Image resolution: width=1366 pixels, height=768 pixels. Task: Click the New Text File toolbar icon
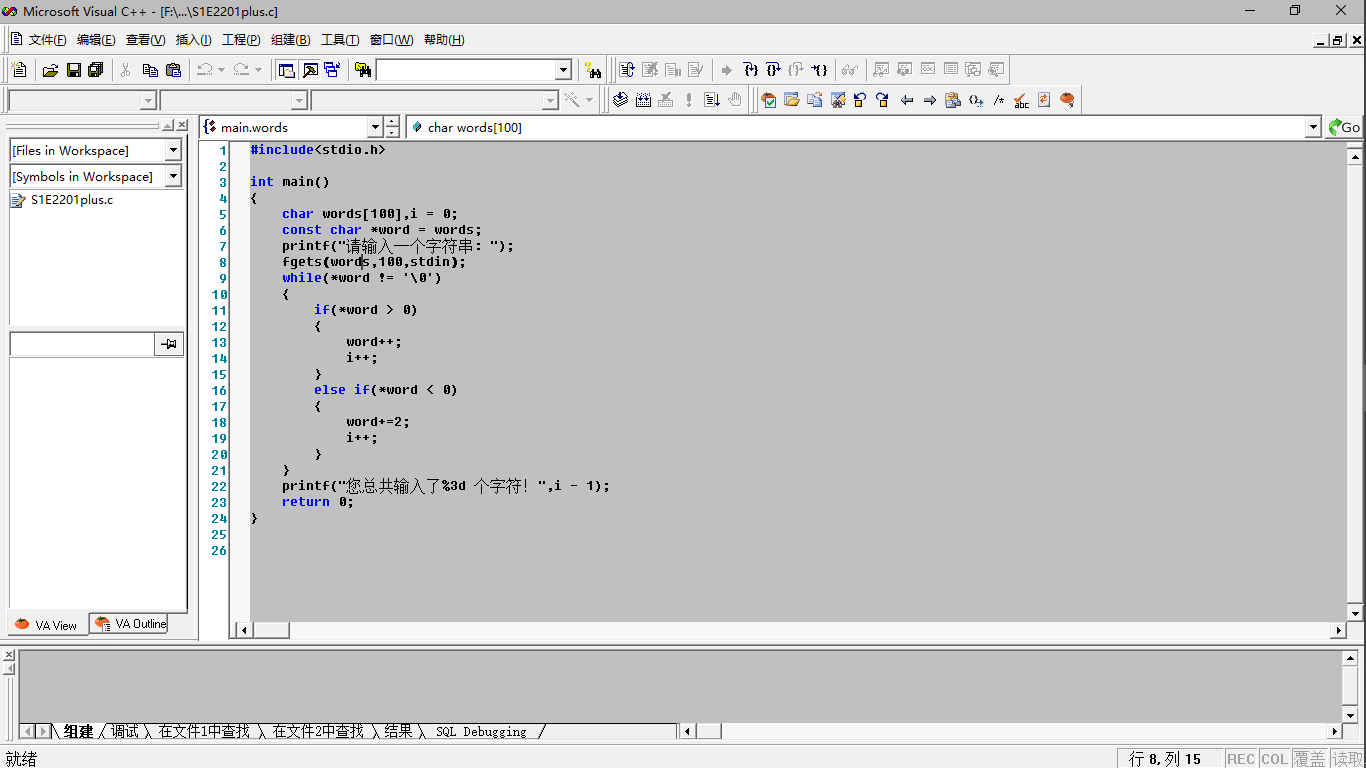(19, 70)
